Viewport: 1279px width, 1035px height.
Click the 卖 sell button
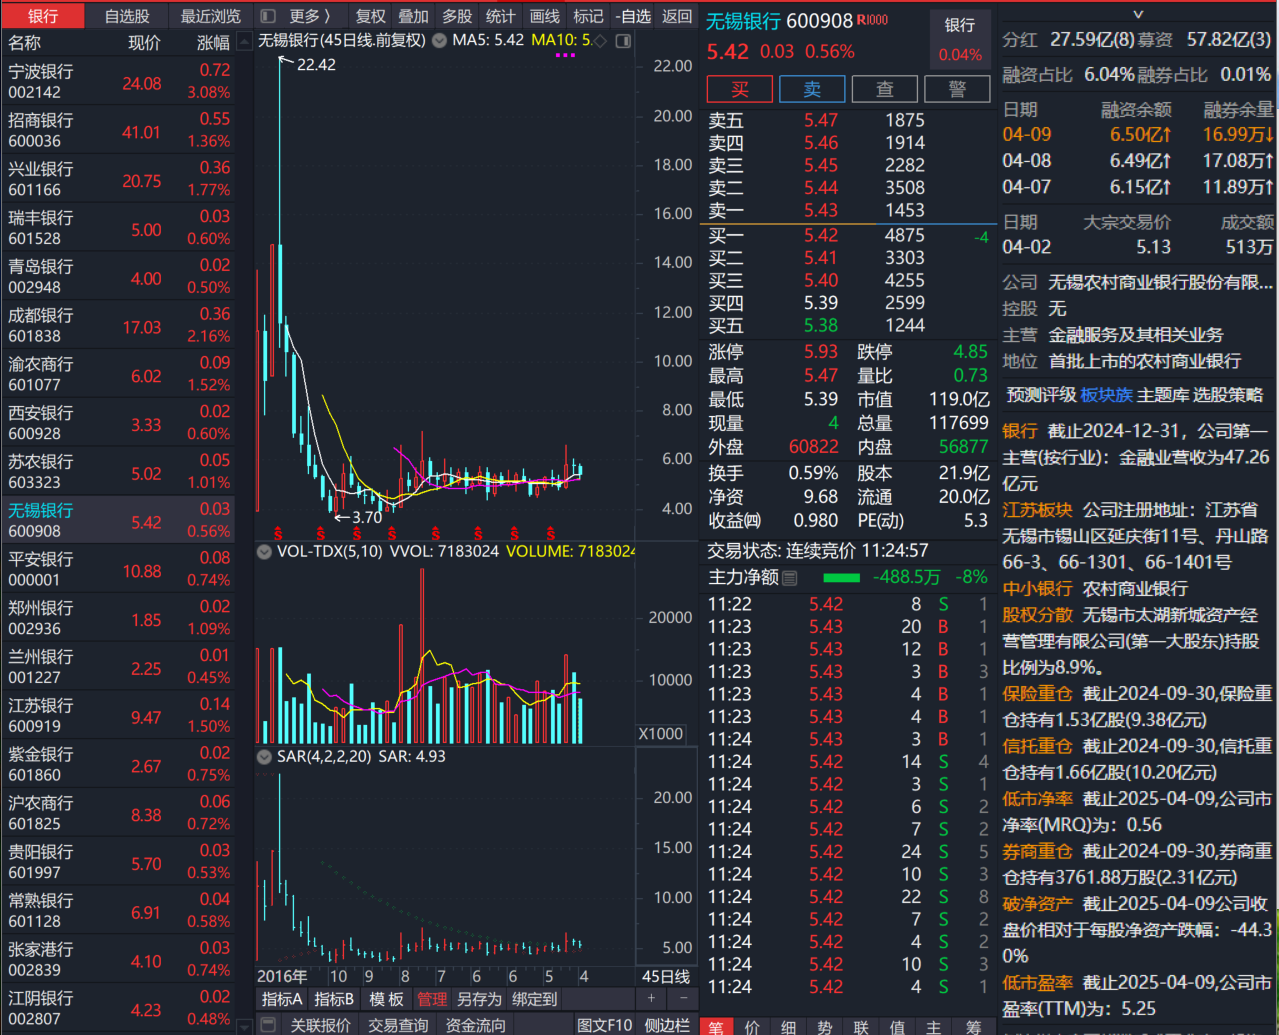point(812,89)
